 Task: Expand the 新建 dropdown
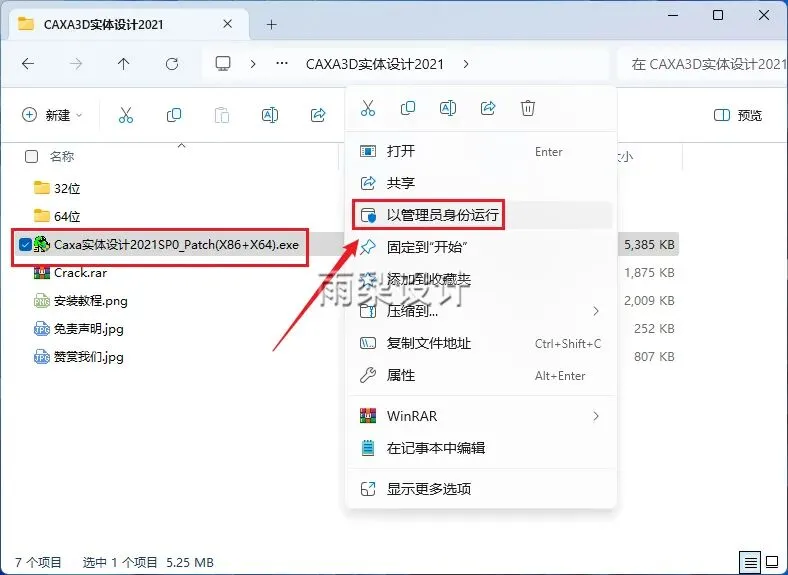(52, 115)
